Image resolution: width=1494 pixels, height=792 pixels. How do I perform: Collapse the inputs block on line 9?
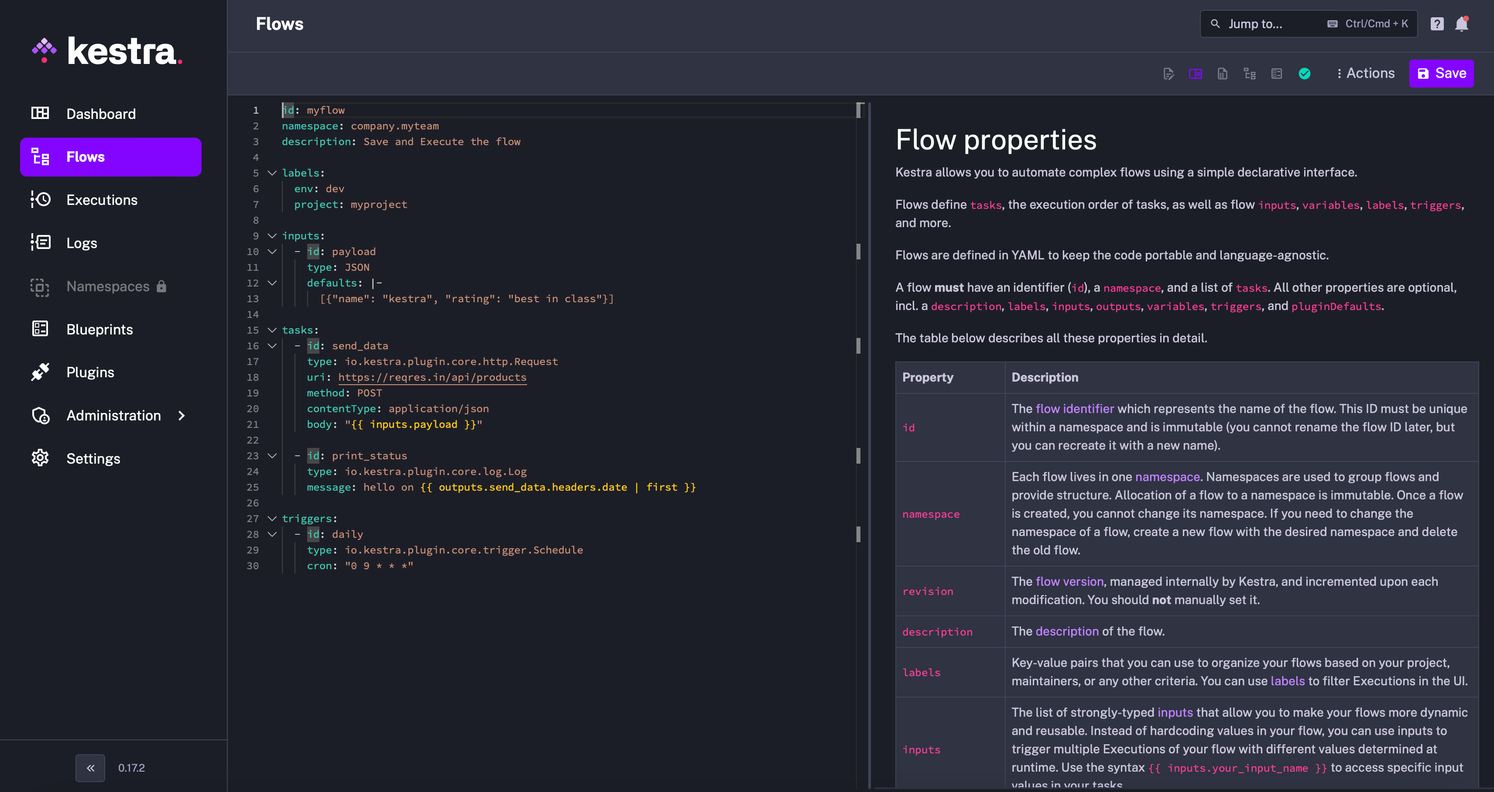click(272, 236)
